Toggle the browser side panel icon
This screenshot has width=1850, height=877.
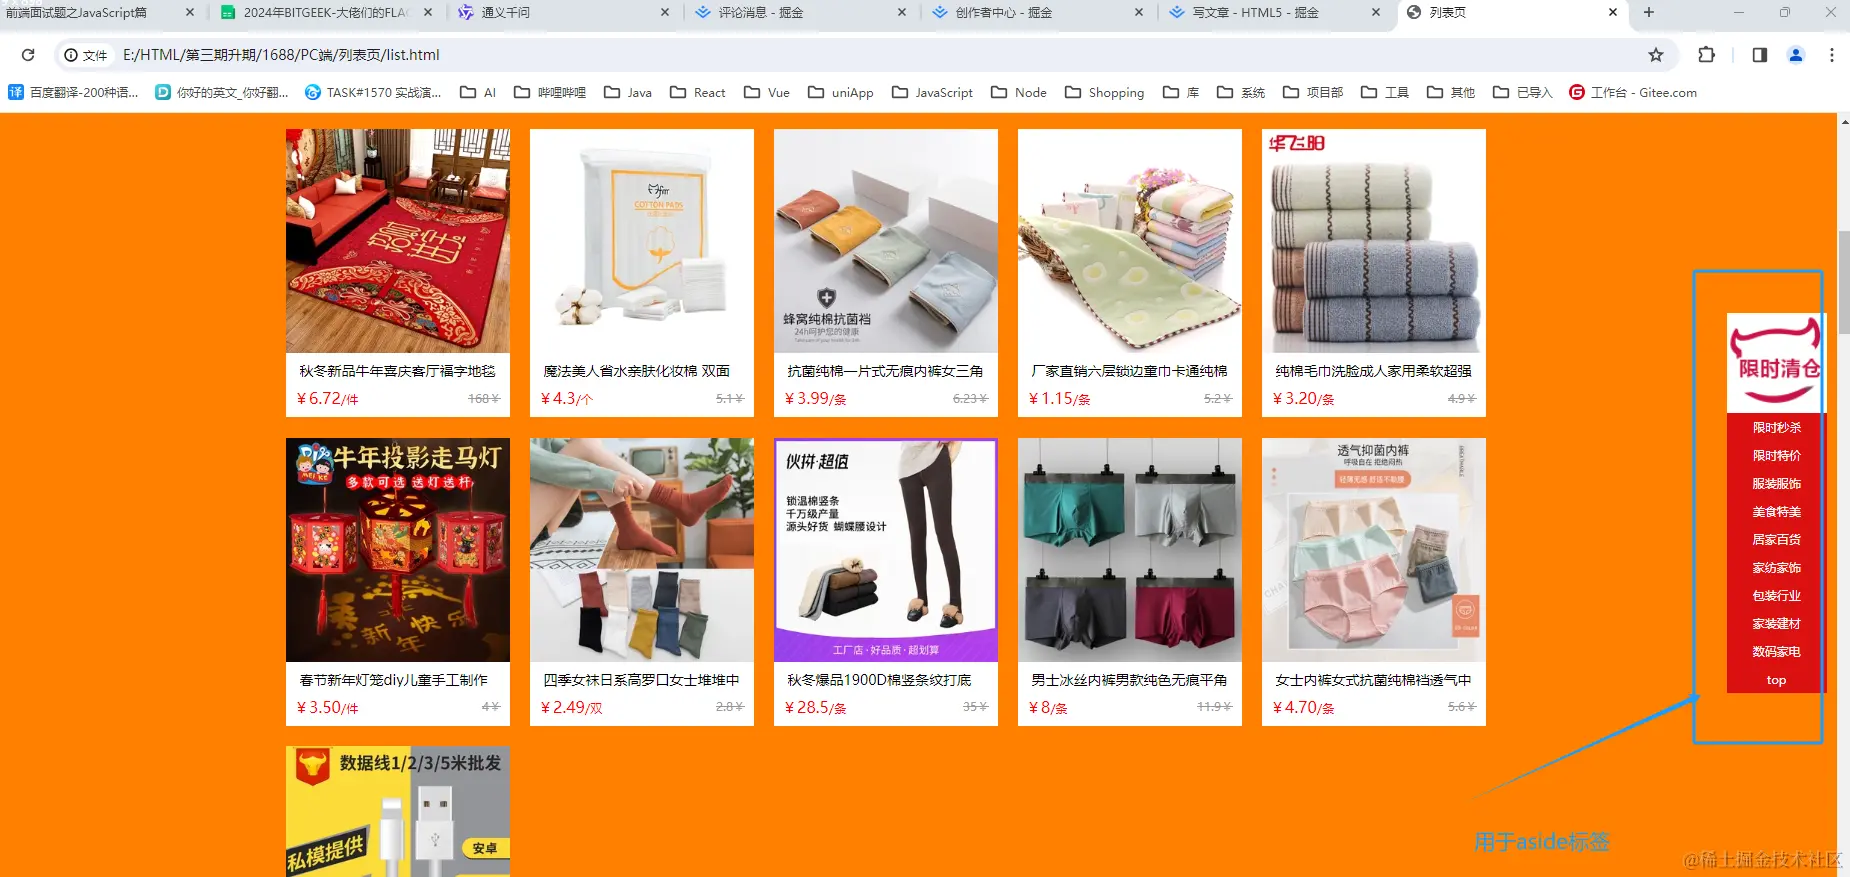pos(1760,55)
